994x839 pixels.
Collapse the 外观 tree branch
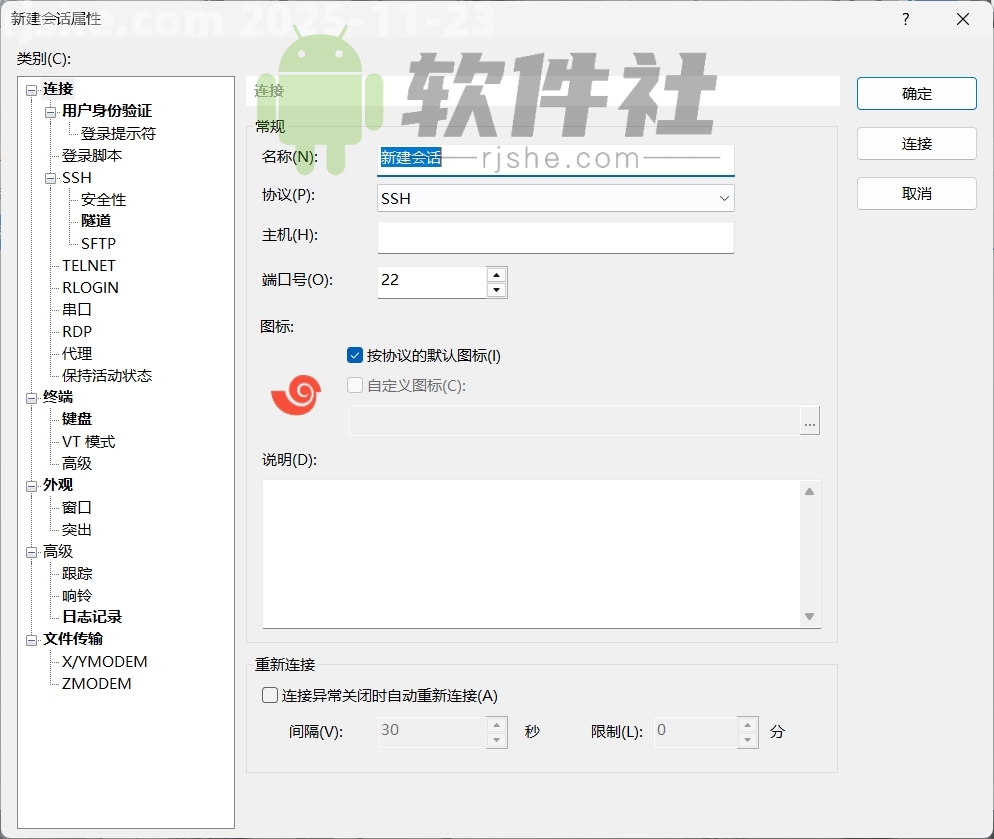click(x=30, y=484)
